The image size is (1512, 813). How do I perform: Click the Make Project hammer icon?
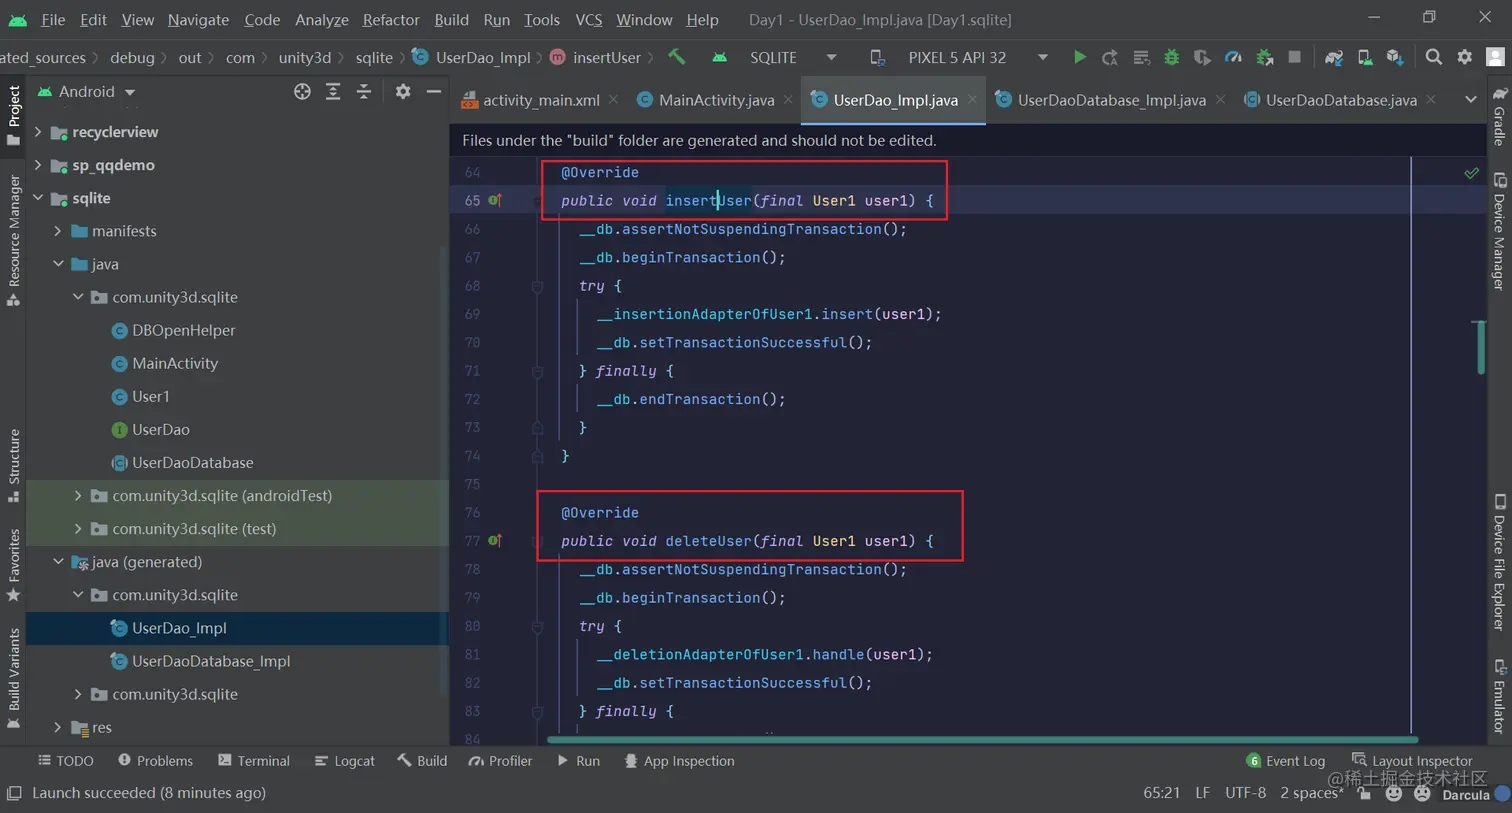677,57
